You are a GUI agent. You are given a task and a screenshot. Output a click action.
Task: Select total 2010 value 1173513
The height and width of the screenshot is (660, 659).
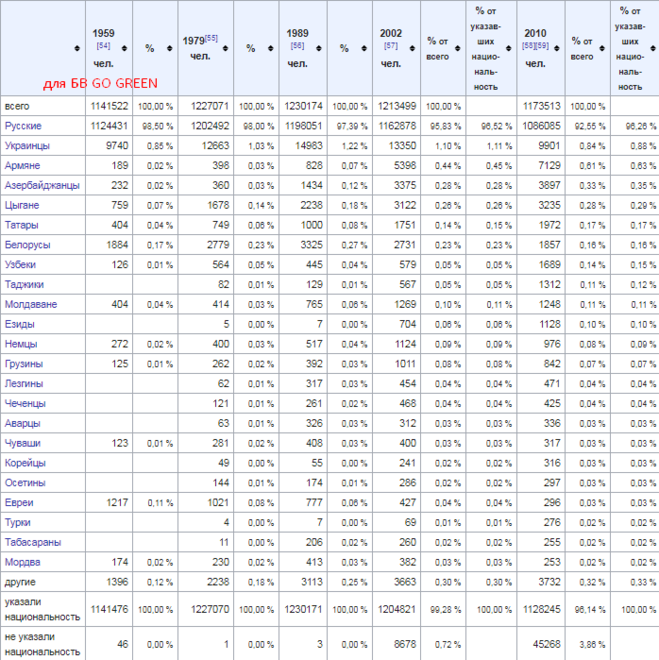tap(542, 106)
